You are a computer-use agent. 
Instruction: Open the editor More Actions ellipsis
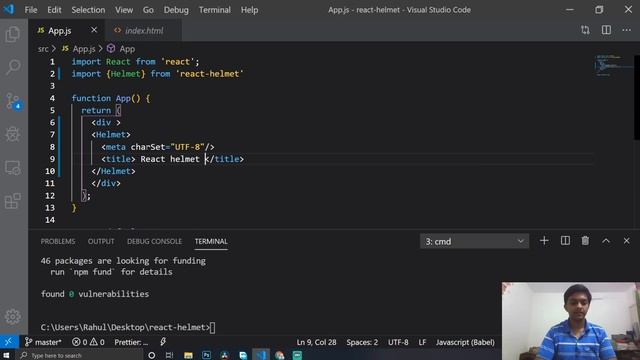click(627, 30)
